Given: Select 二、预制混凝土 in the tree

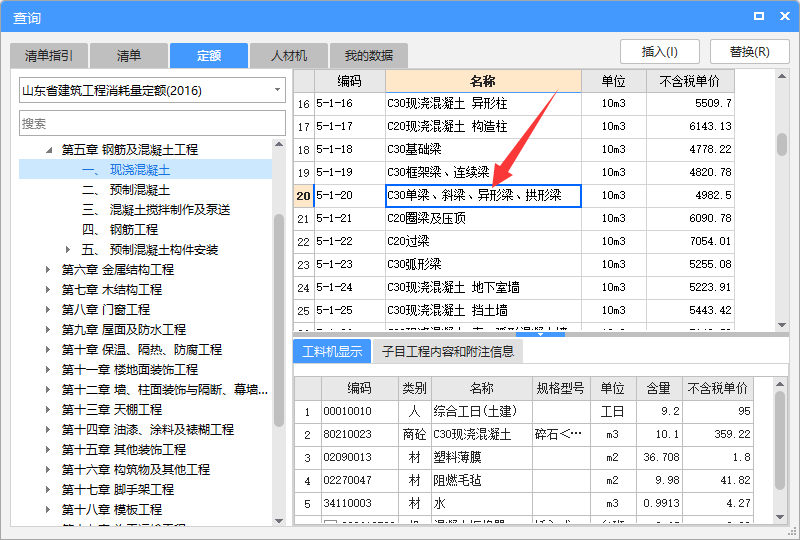Looking at the screenshot, I should click(x=126, y=190).
